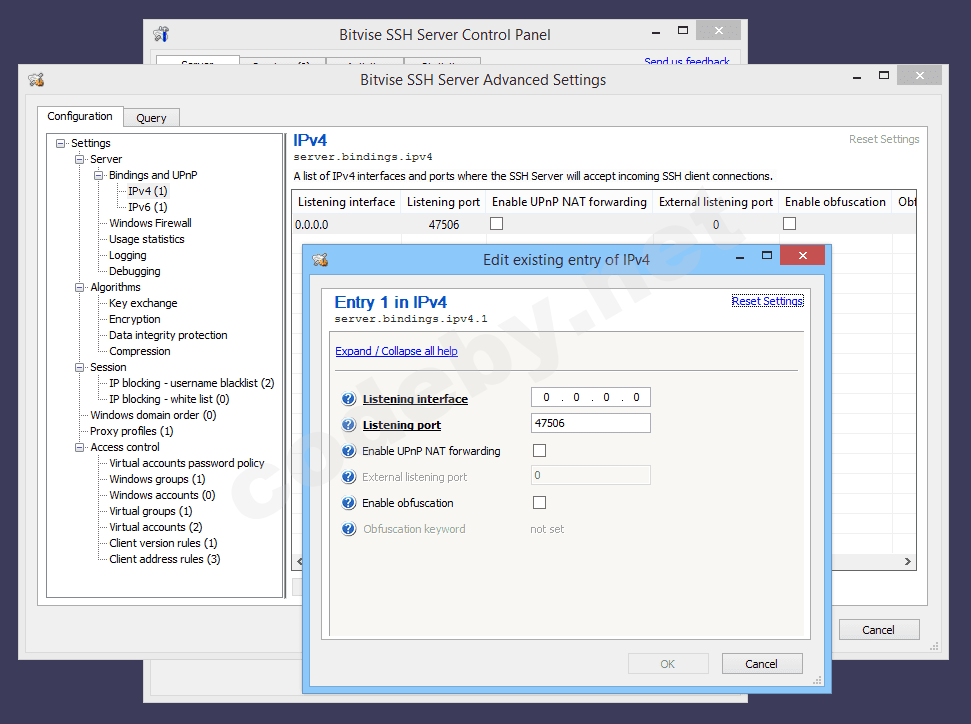The height and width of the screenshot is (724, 971).
Task: Click help icon beside Listening port
Action: click(x=348, y=425)
